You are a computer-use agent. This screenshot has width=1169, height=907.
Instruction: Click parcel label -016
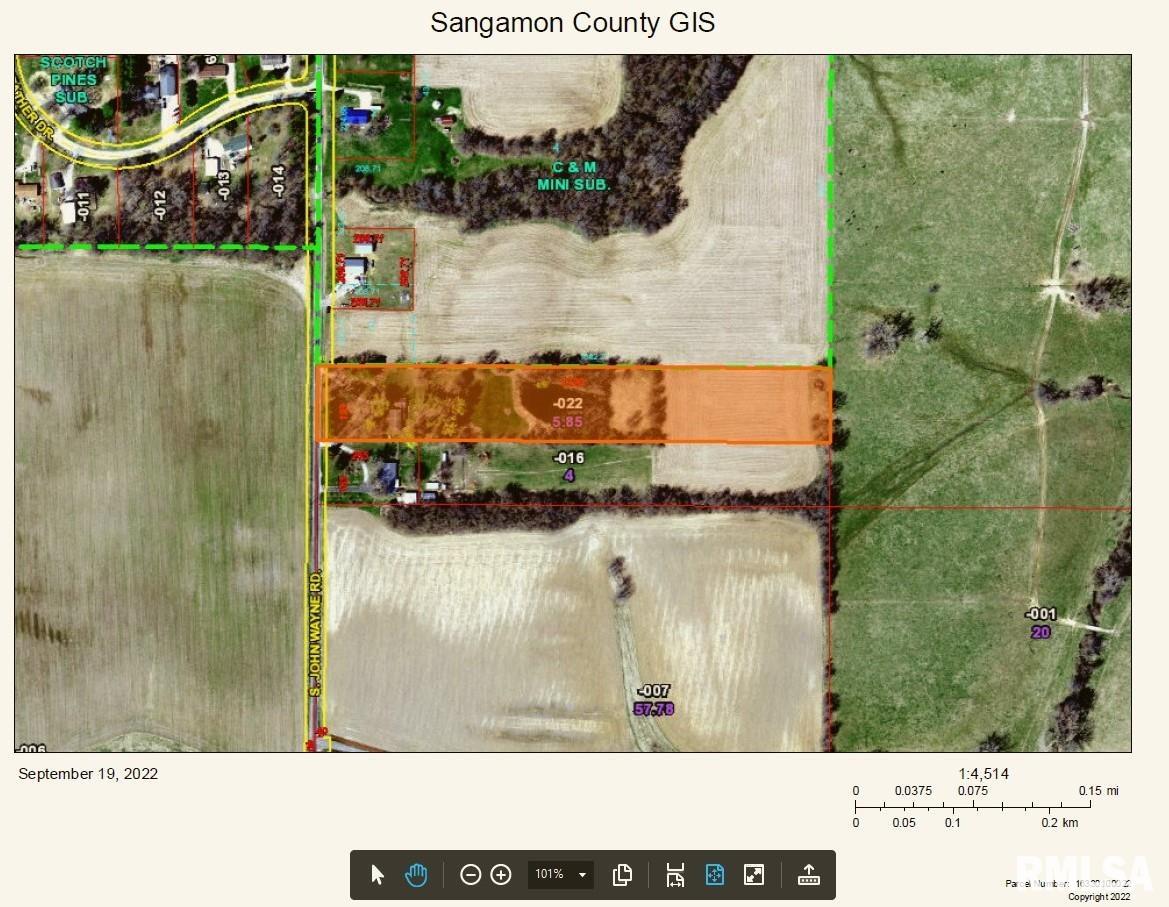click(x=568, y=458)
